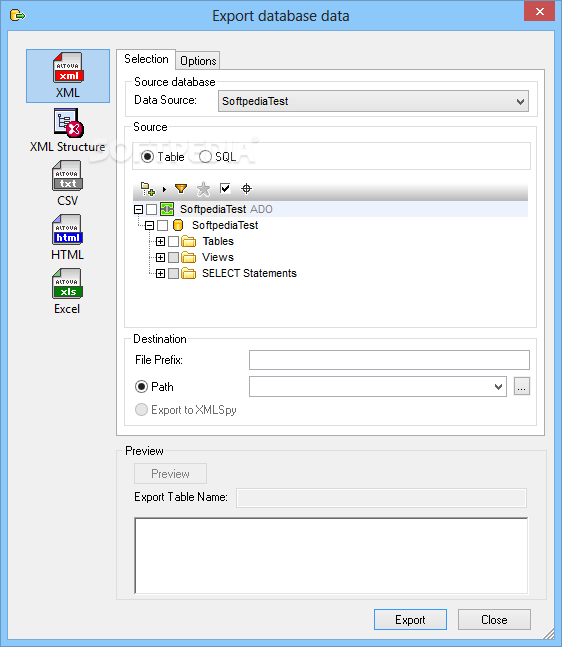Open the Path combo box dropdown
Viewport: 562px width, 647px height.
coord(498,387)
